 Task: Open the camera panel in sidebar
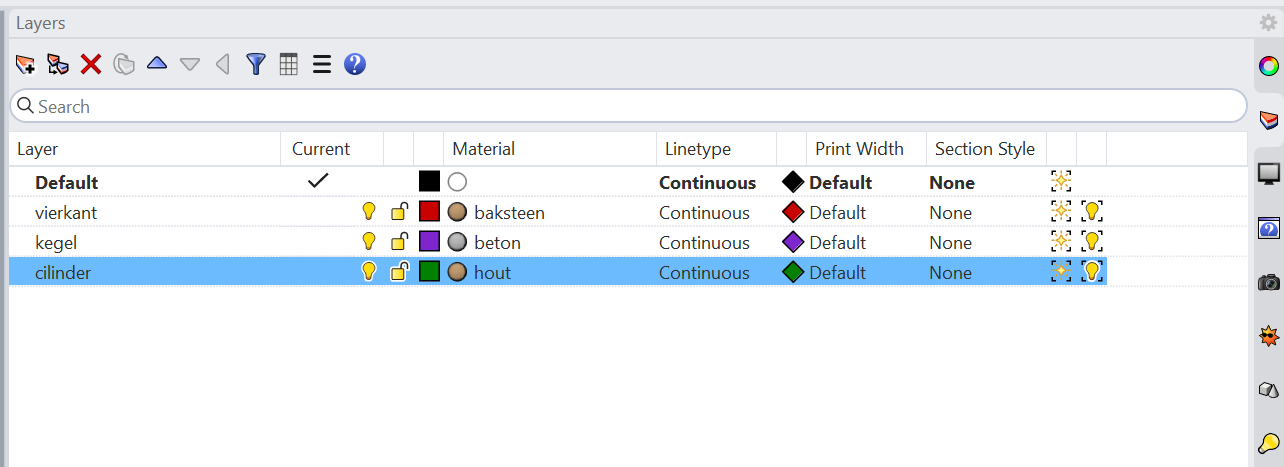pyautogui.click(x=1268, y=282)
